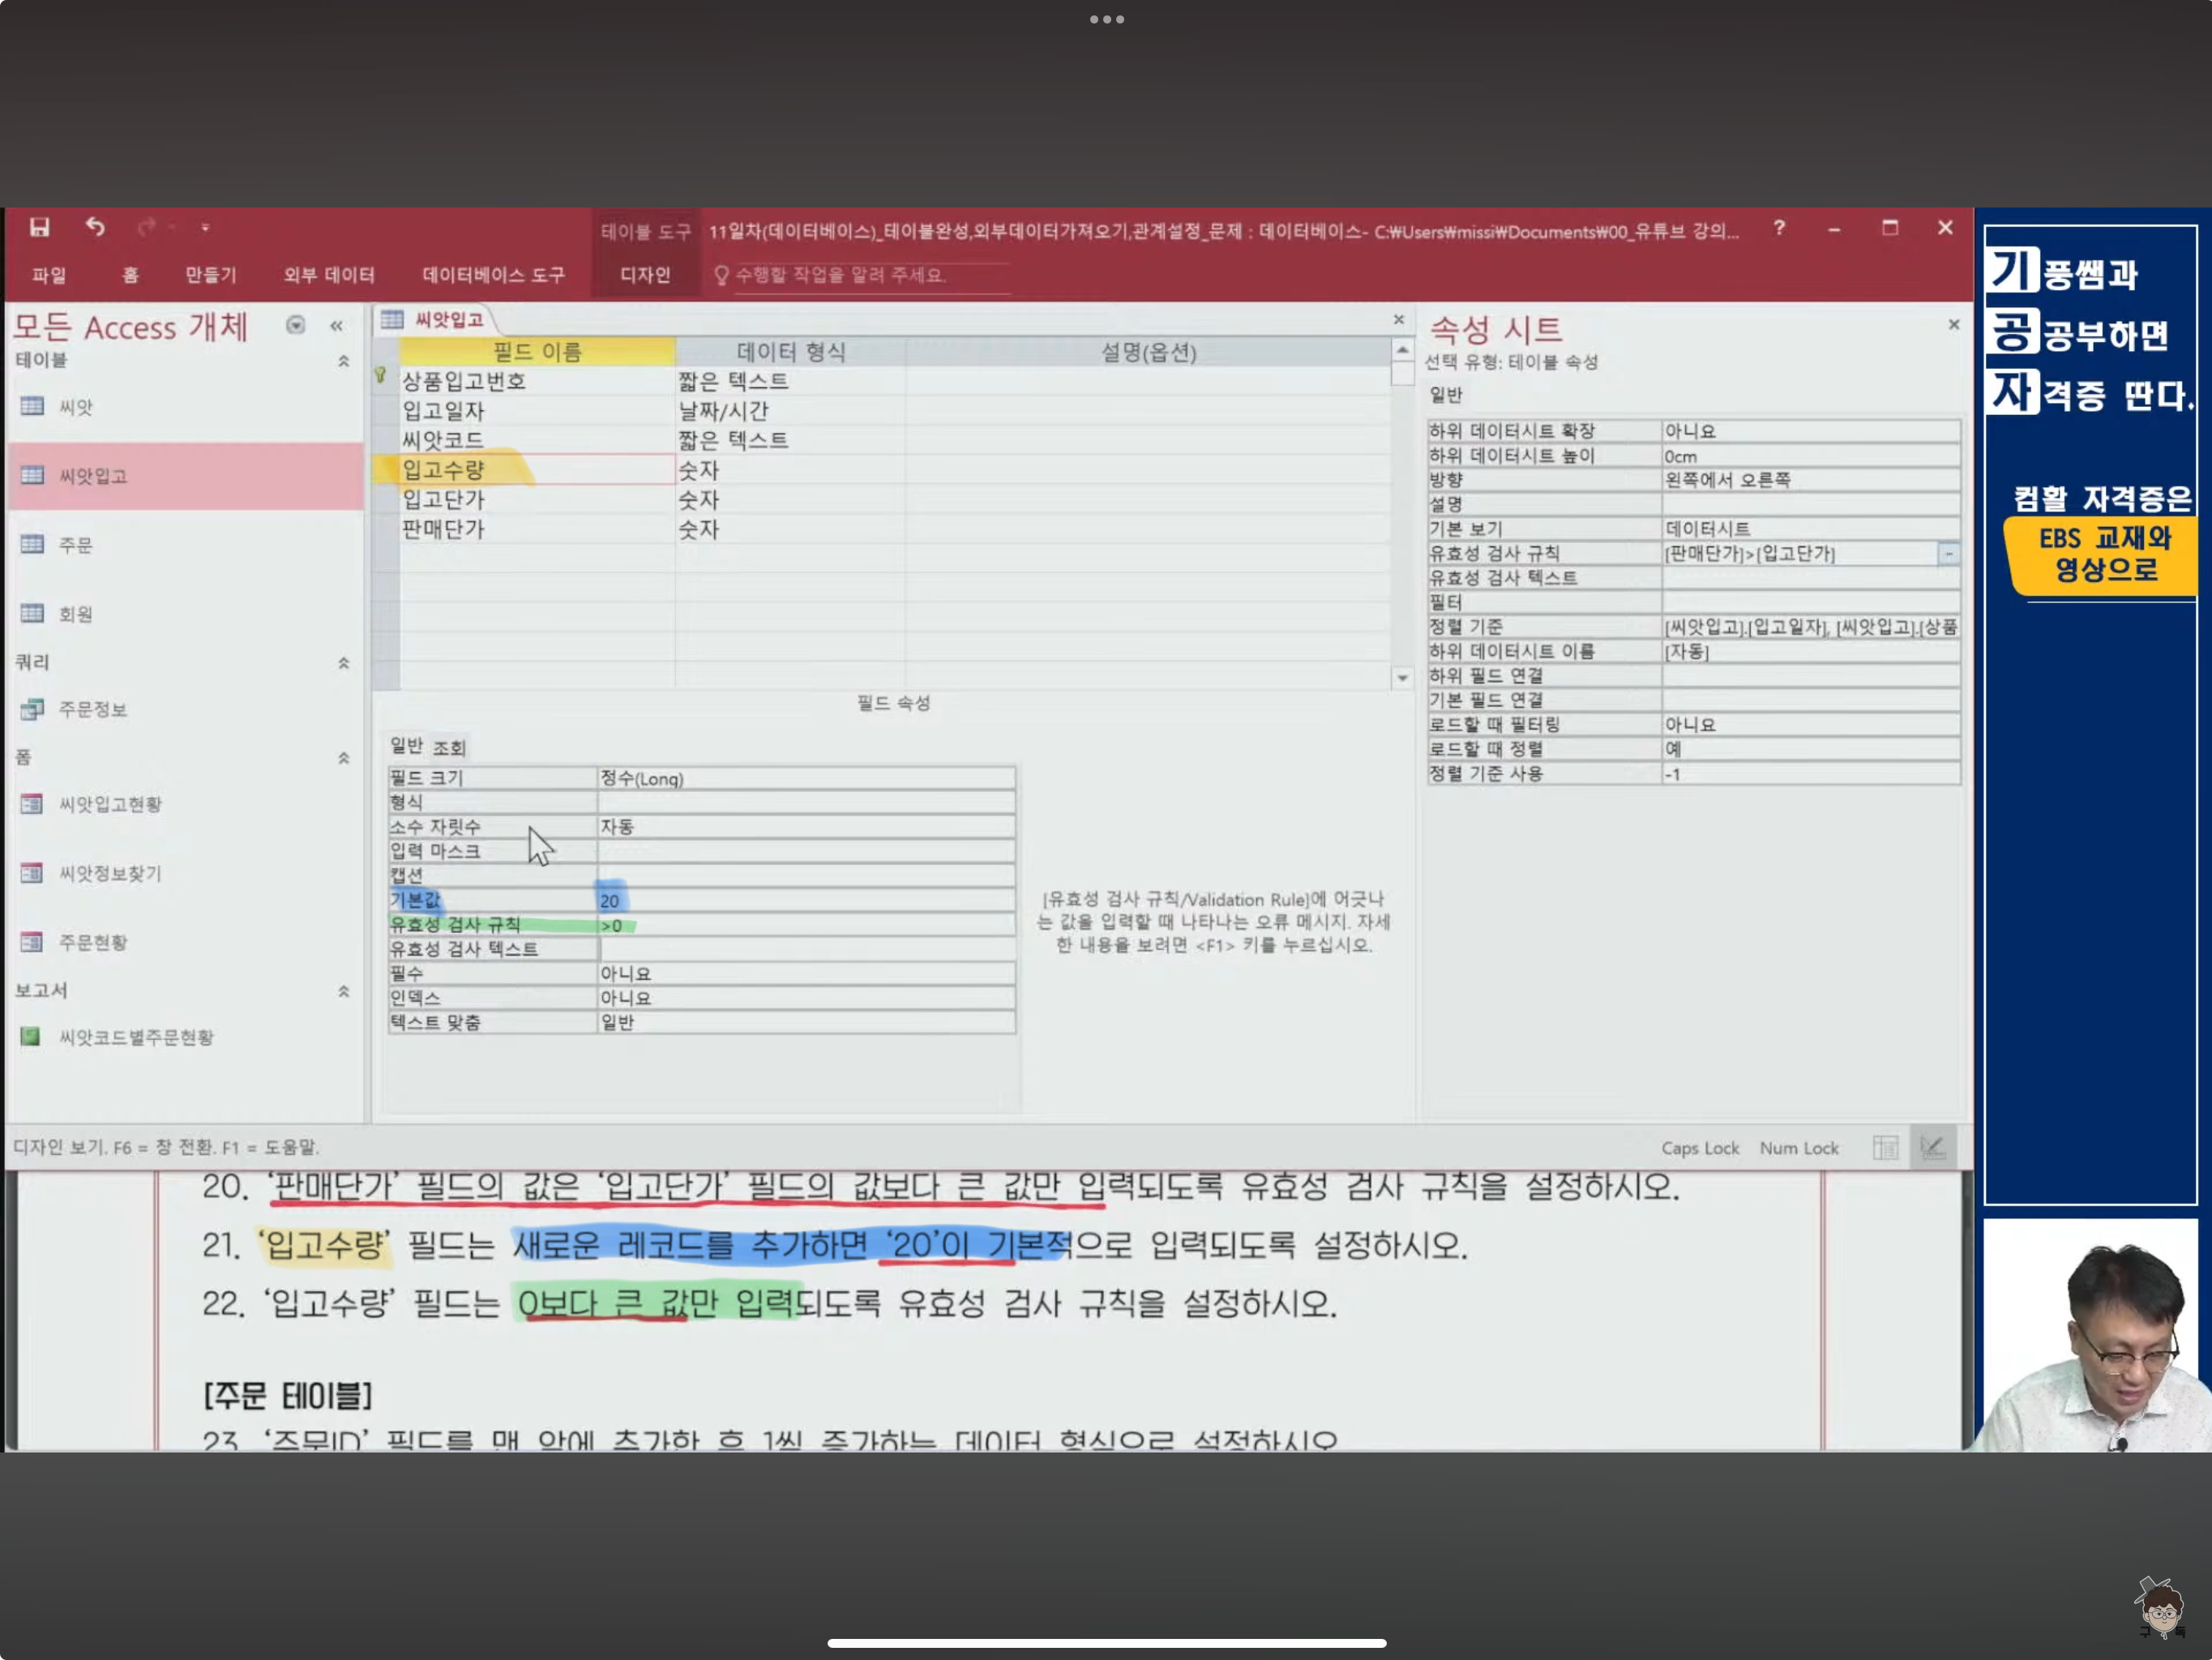This screenshot has height=1660, width=2212.
Task: Click the Design view icon in status bar
Action: tap(1932, 1147)
